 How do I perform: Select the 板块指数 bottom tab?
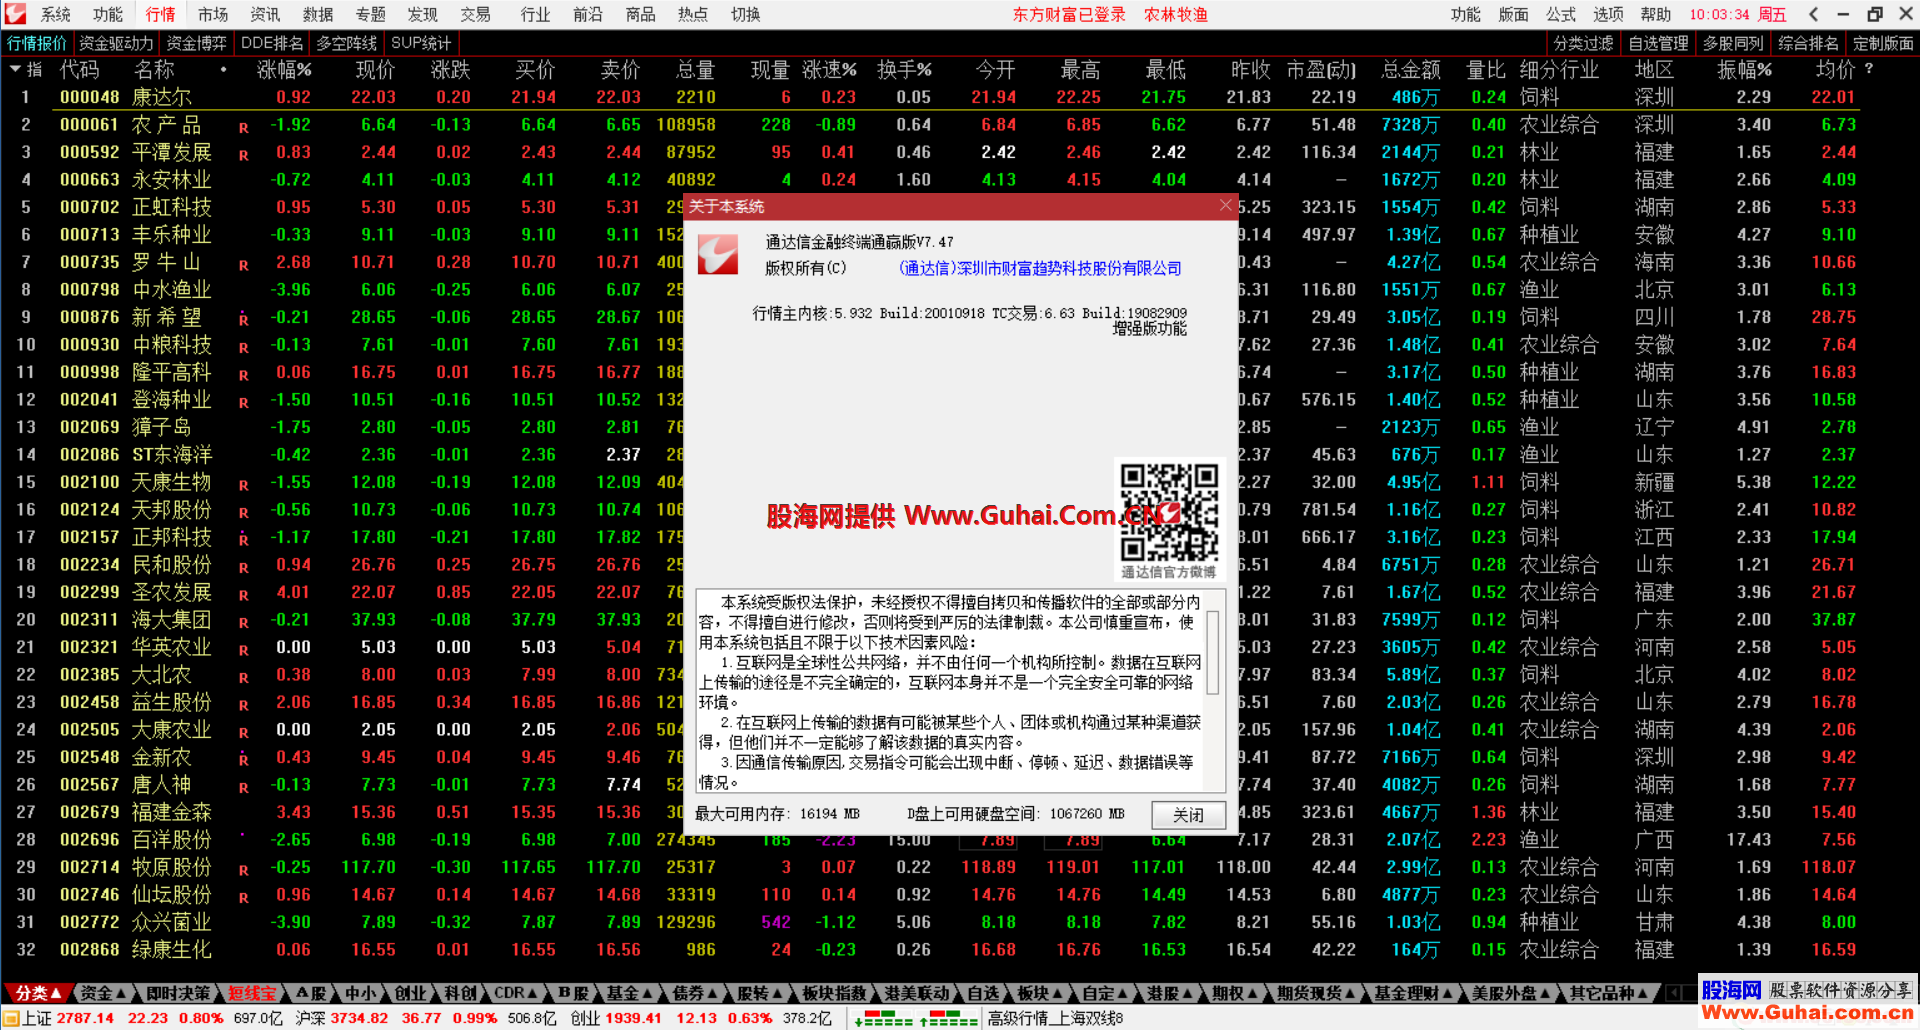click(834, 993)
